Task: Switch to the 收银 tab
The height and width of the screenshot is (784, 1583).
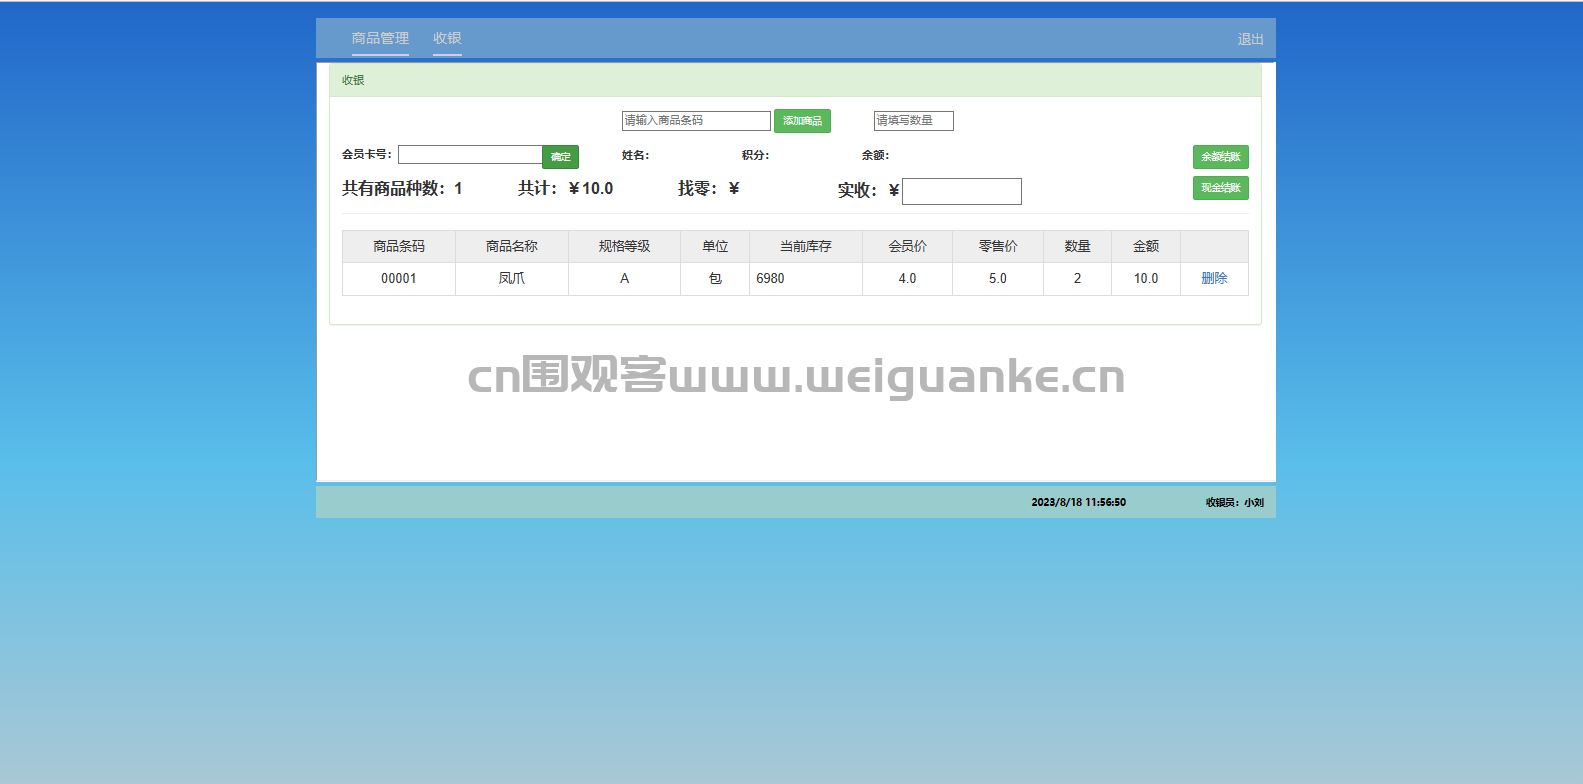Action: [x=447, y=38]
